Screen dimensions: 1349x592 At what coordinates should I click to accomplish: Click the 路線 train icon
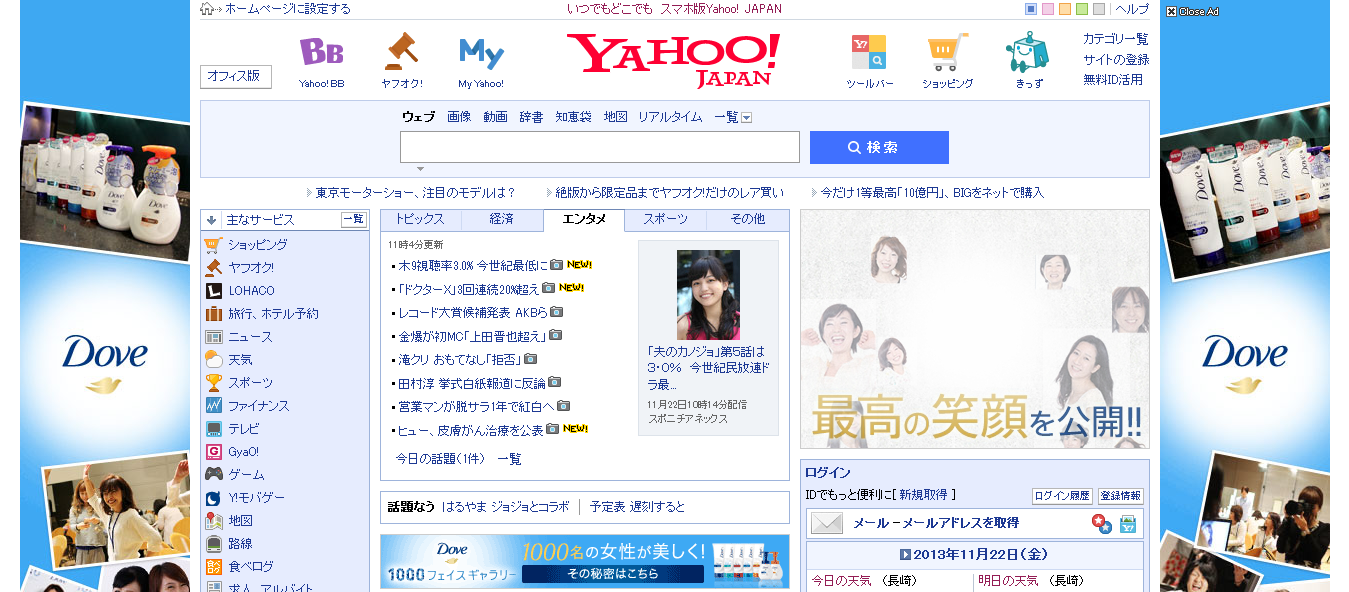[213, 544]
